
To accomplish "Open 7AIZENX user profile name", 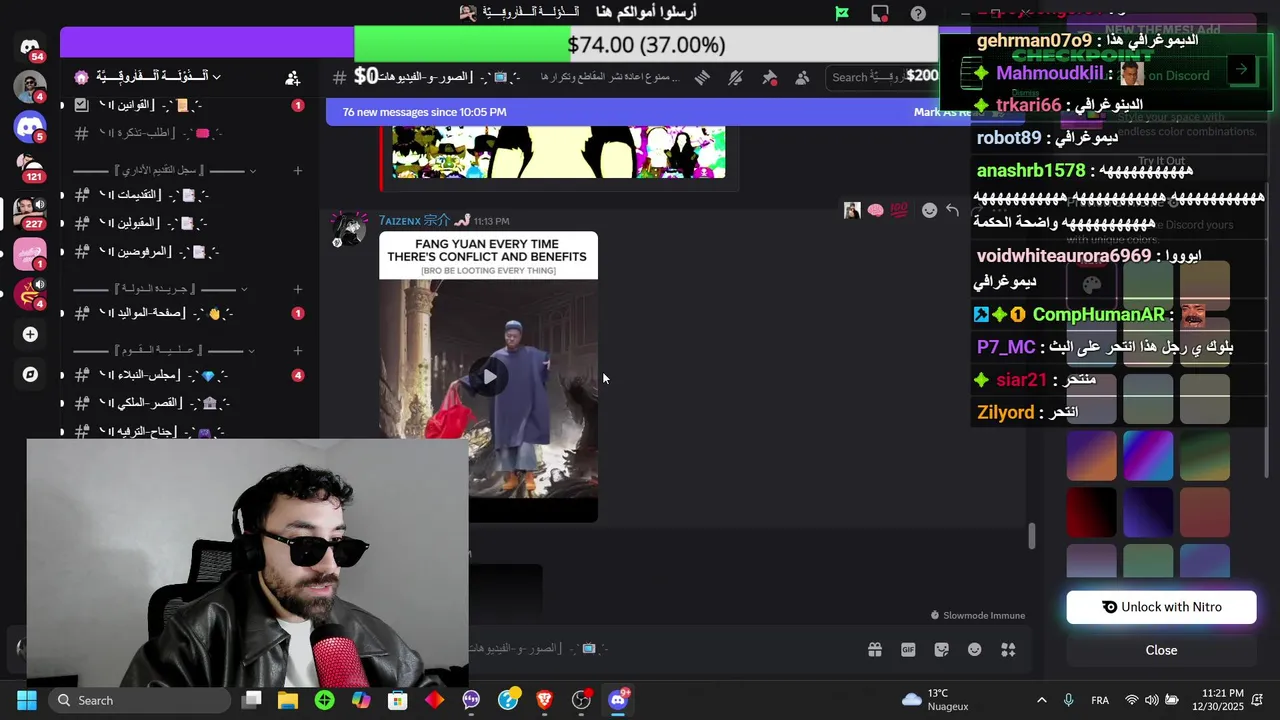I will (x=414, y=220).
